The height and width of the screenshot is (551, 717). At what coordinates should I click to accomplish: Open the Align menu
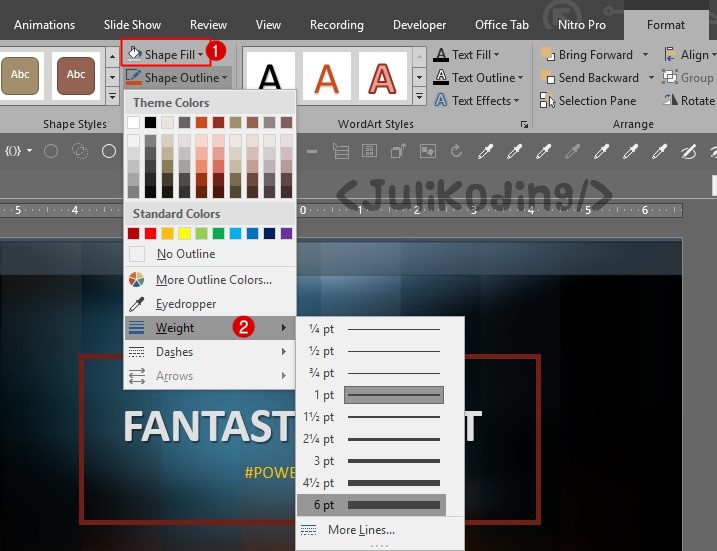[690, 55]
